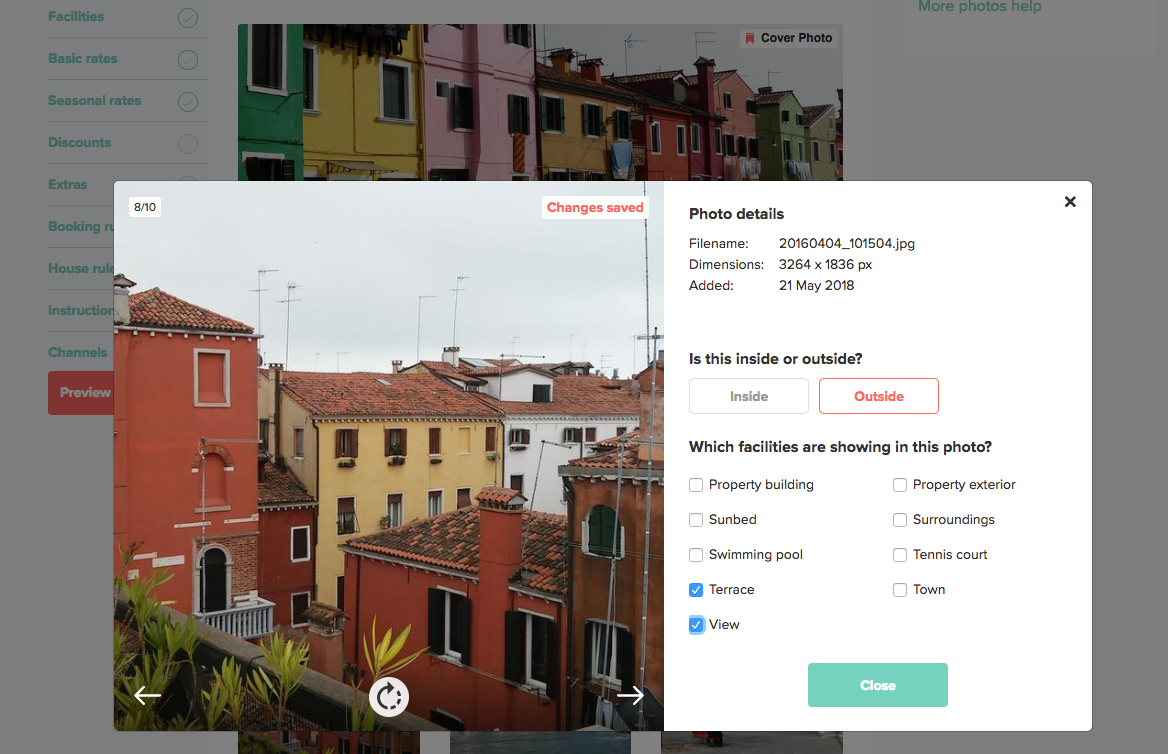
Task: Rotate the photo with the circular arrow icon
Action: pyautogui.click(x=389, y=697)
